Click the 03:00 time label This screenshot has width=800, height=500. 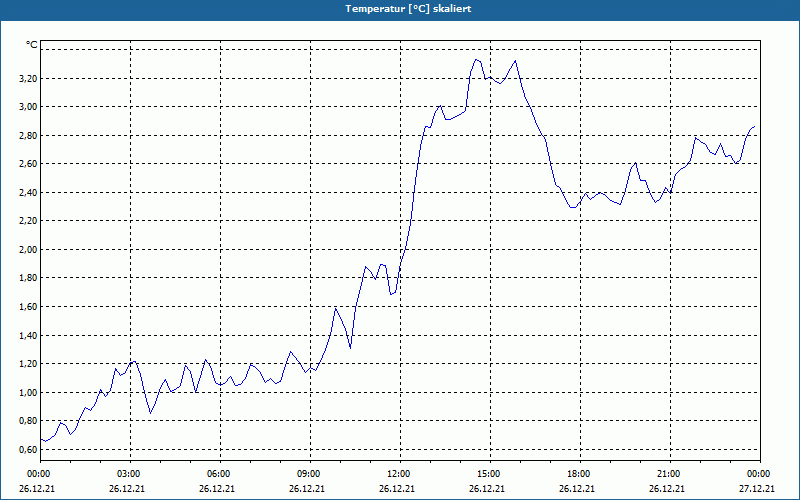click(x=130, y=474)
